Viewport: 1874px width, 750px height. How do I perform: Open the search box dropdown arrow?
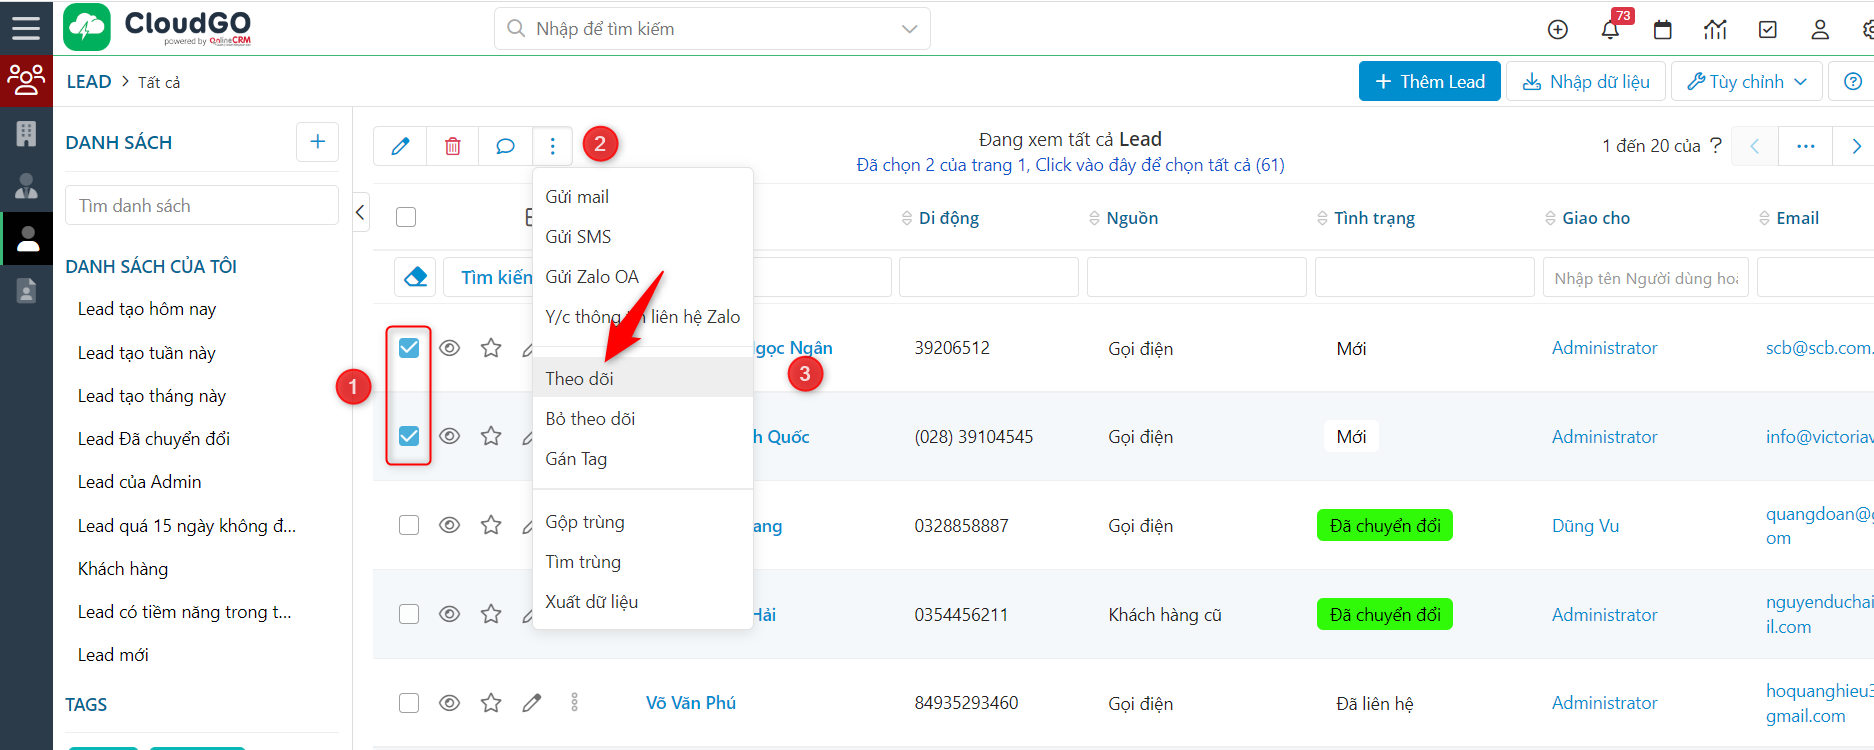coord(909,29)
